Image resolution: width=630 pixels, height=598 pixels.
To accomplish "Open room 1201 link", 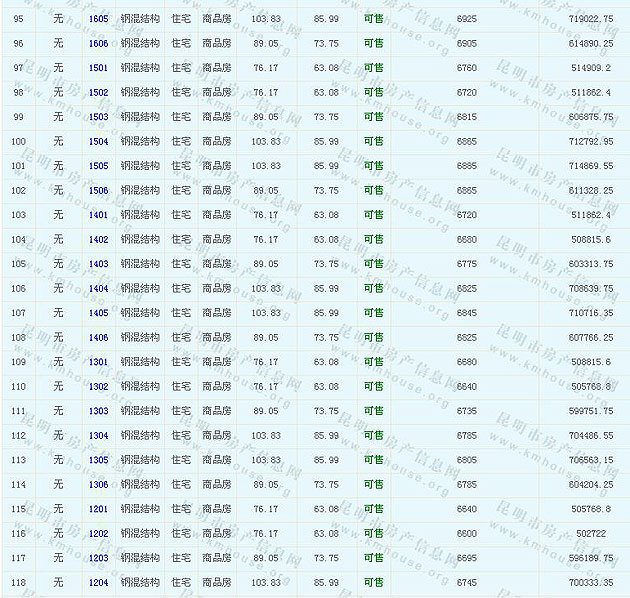I will pos(98,509).
